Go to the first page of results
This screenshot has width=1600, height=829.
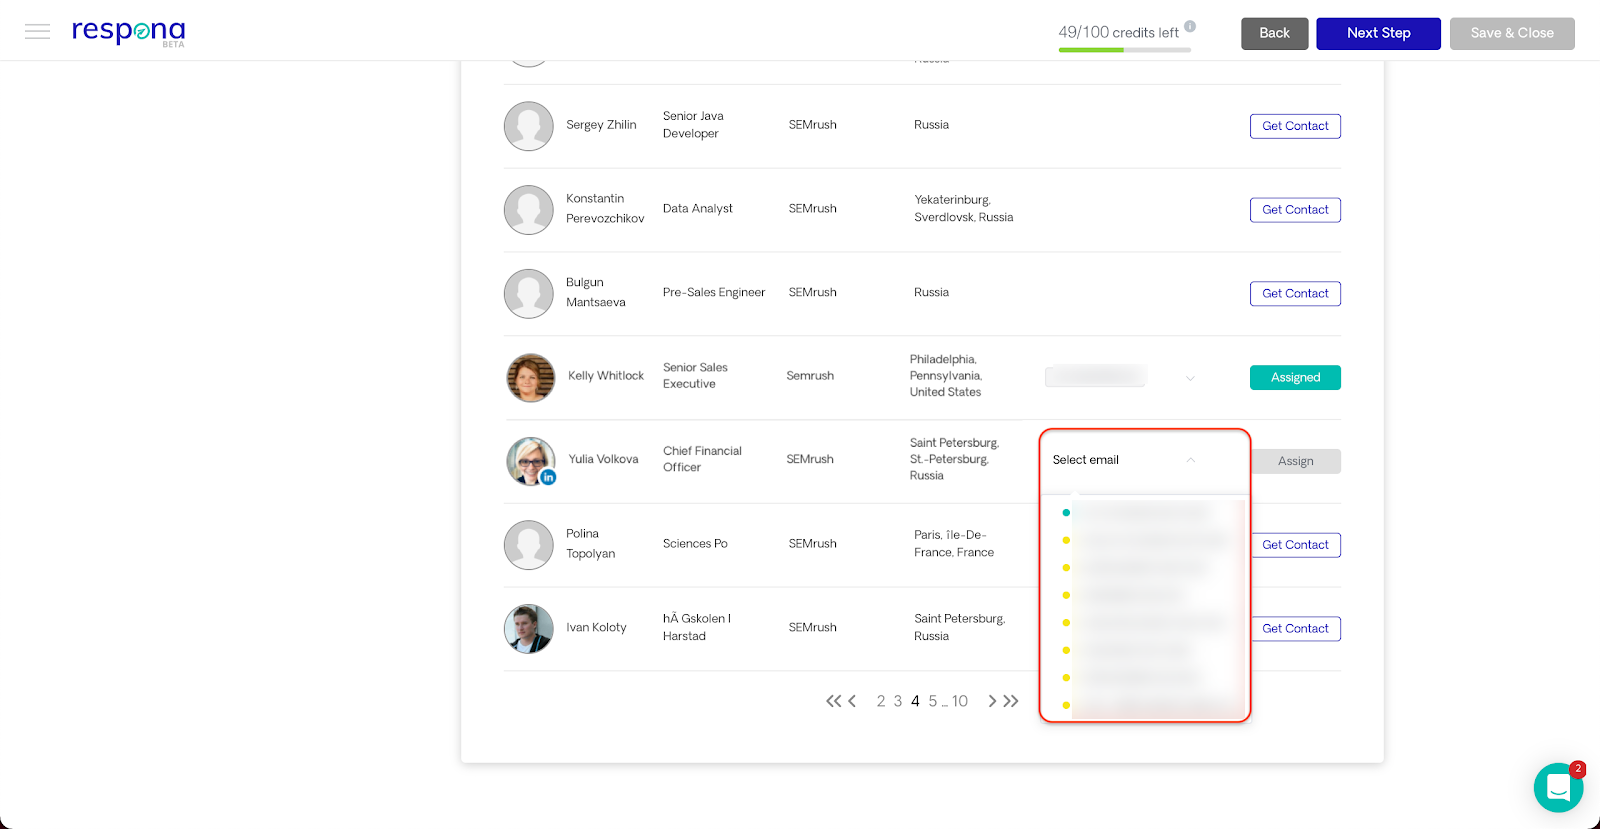[x=833, y=701]
